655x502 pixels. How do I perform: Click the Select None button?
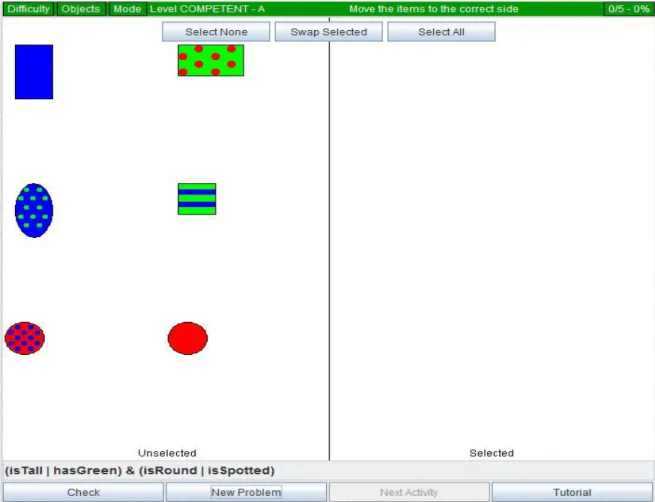(216, 32)
